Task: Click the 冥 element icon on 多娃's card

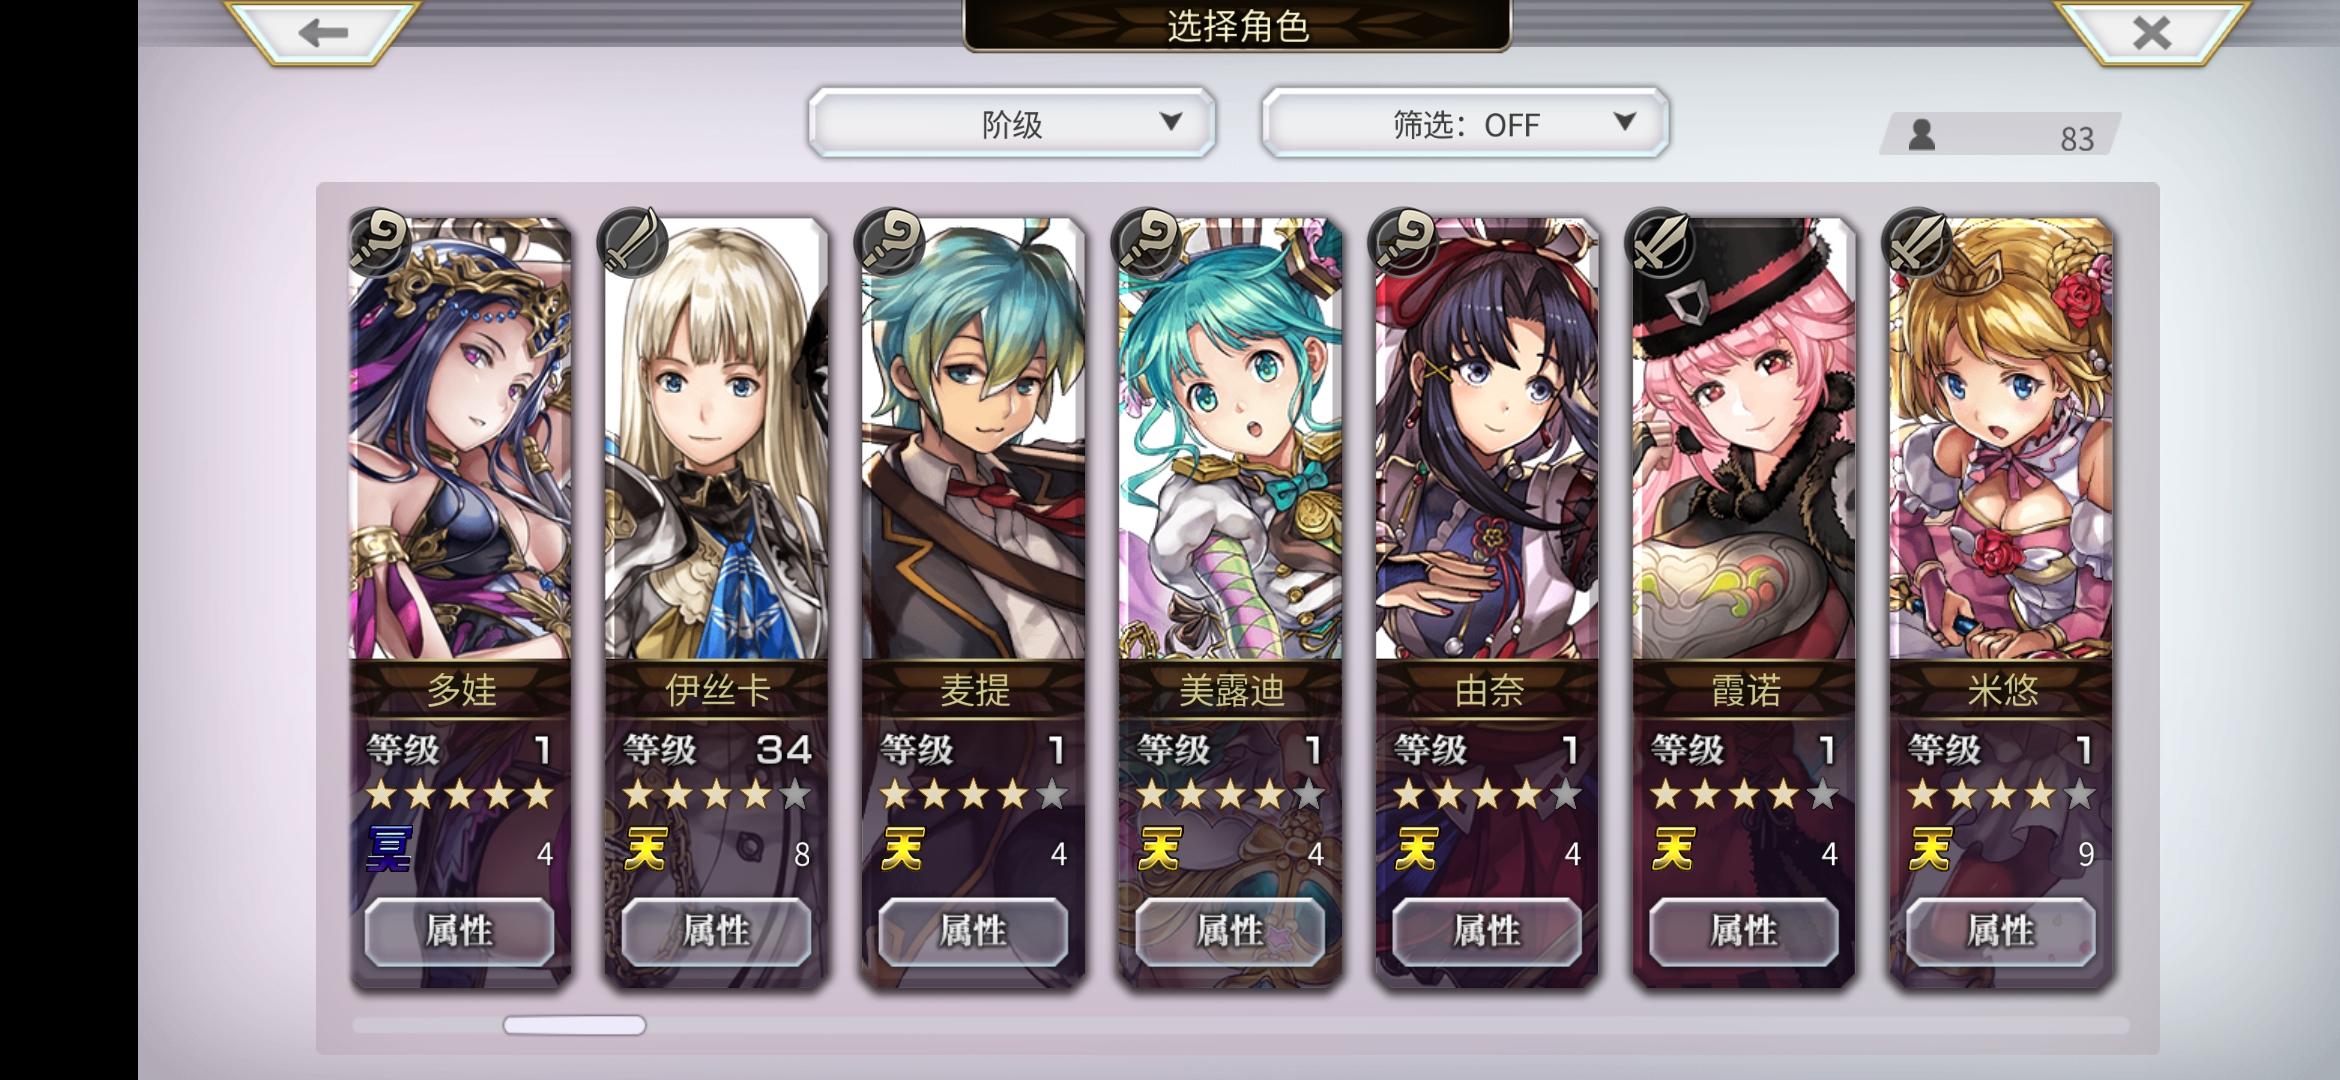Action: [389, 848]
